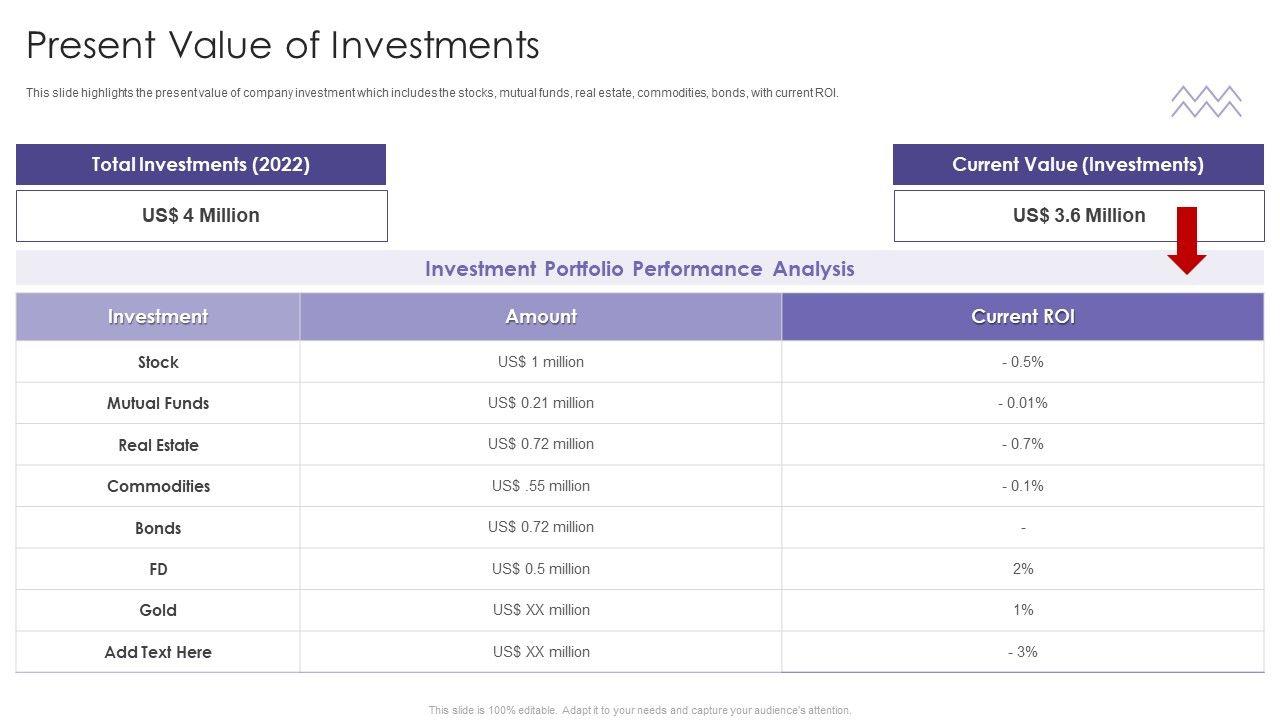This screenshot has width=1280, height=720.
Task: Click the Commodities ROI value -0.1%
Action: click(1023, 486)
